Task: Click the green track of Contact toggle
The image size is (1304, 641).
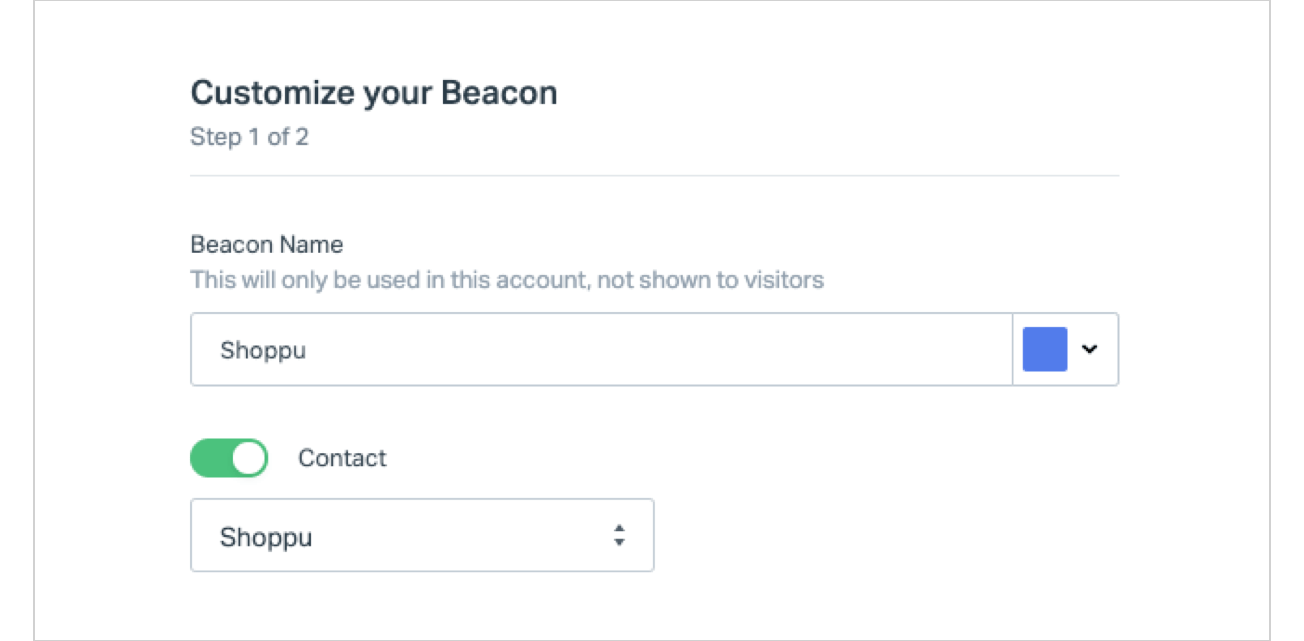Action: [x=210, y=458]
